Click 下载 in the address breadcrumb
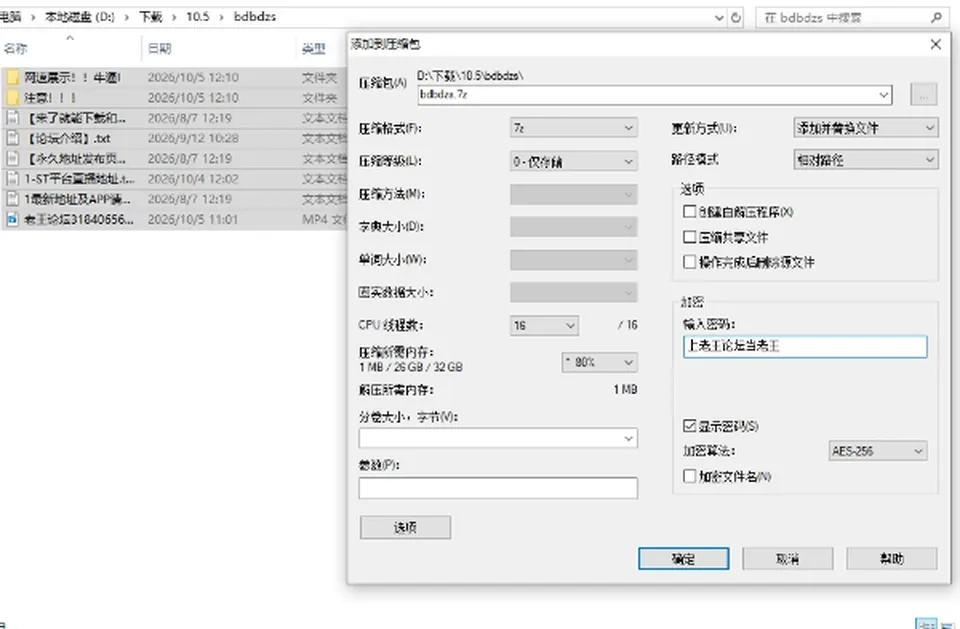This screenshot has height=629, width=960. pos(150,17)
